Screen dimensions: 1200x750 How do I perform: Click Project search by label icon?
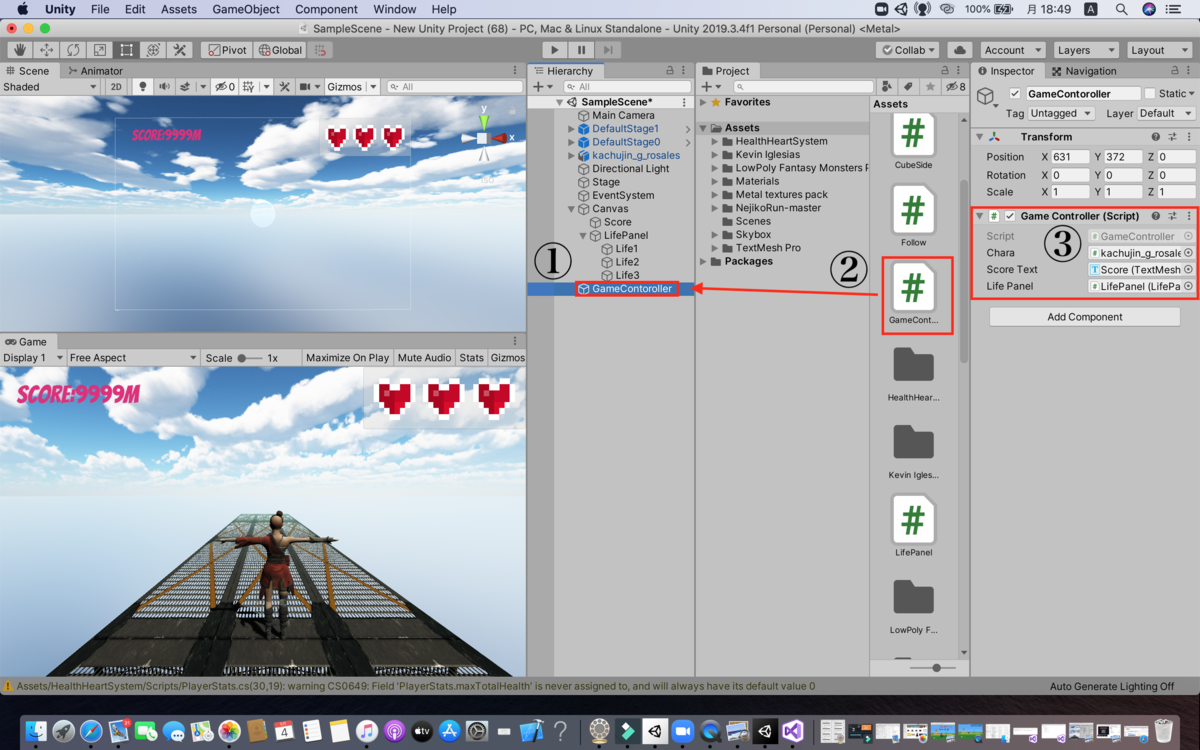pos(908,87)
